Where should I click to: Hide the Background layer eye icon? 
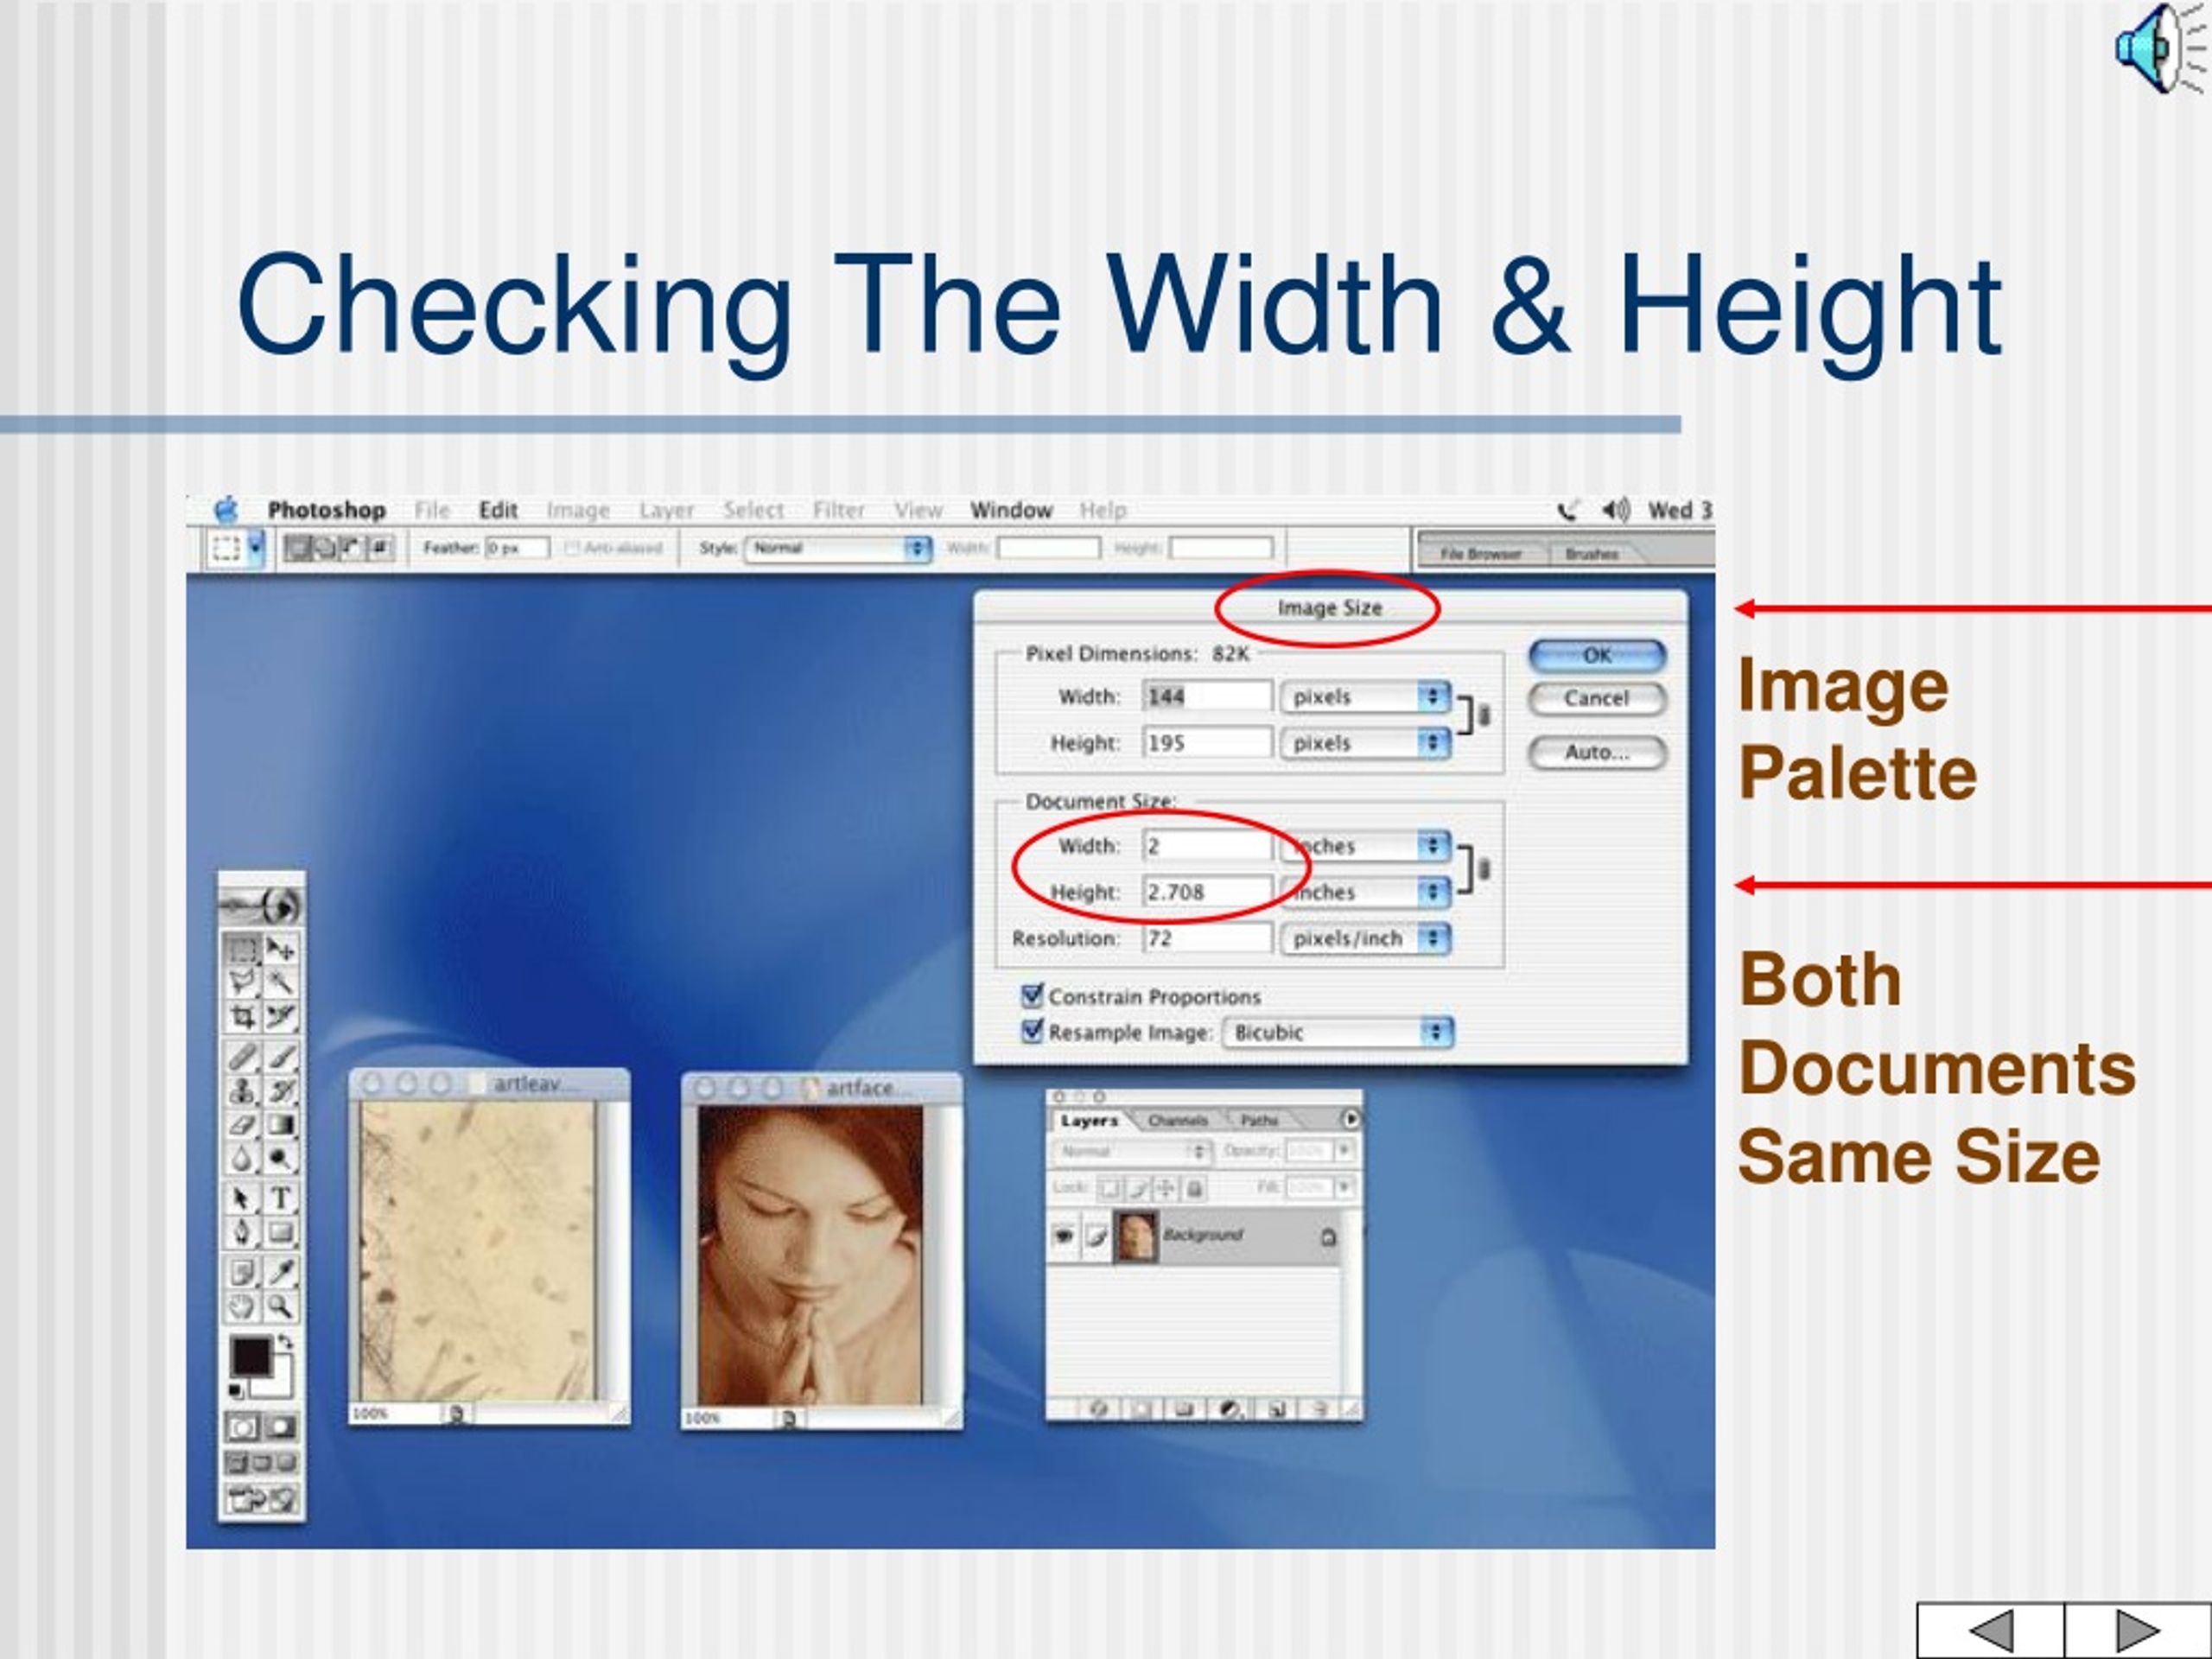pos(1064,1237)
